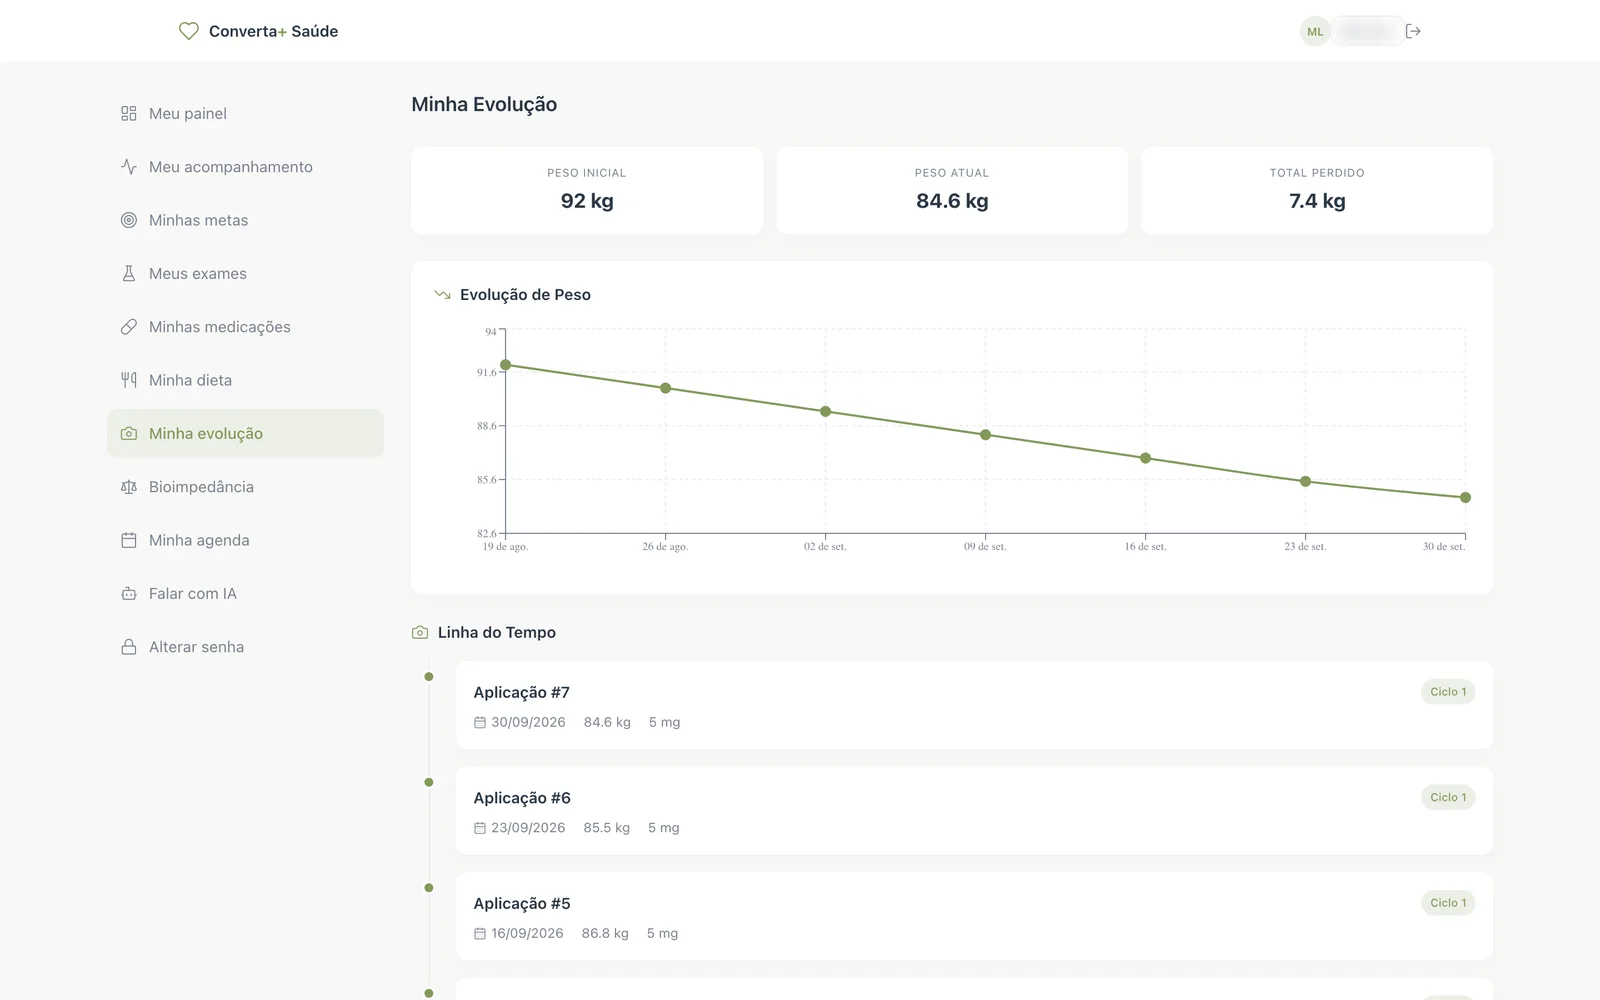Click the heart logo icon in header
The image size is (1600, 1000).
click(x=188, y=31)
